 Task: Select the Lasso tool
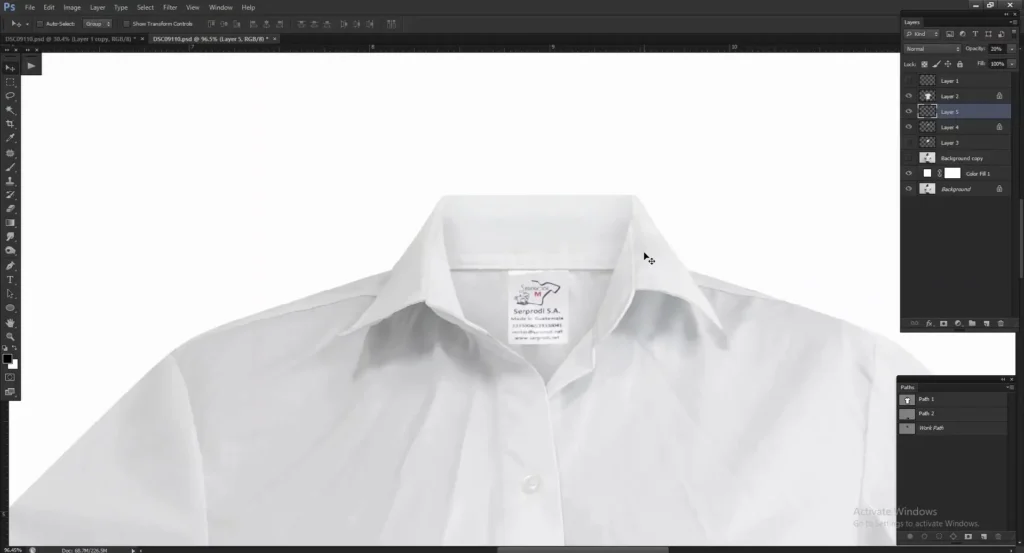(x=10, y=95)
